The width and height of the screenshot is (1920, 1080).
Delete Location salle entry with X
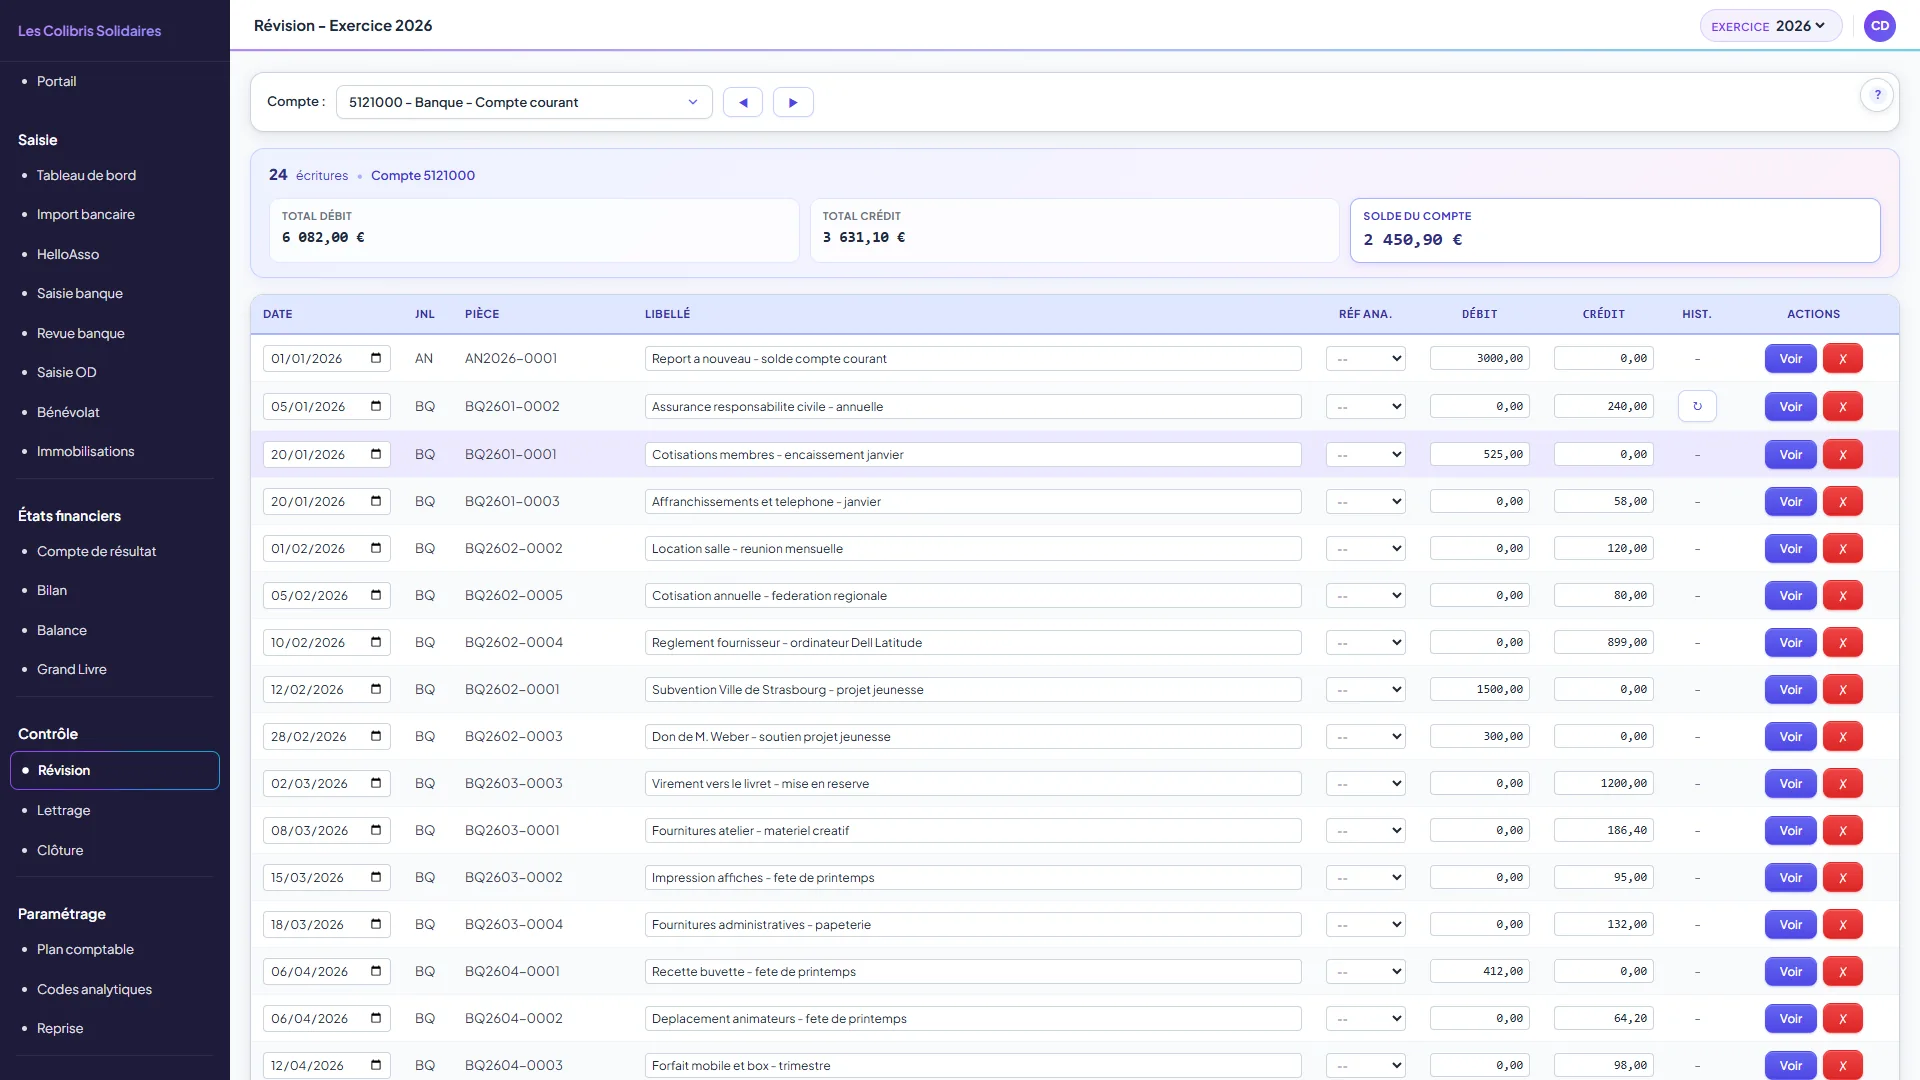tap(1842, 548)
